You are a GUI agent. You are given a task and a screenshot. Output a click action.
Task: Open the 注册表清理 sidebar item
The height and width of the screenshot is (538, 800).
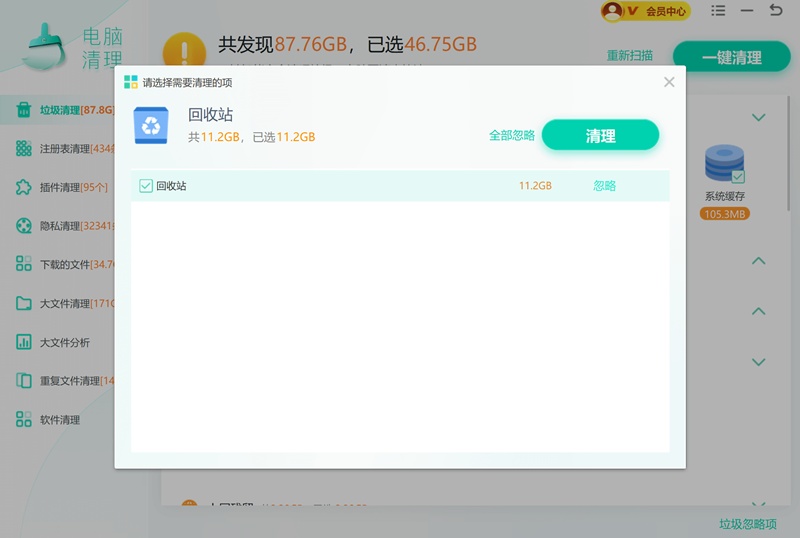(x=57, y=149)
